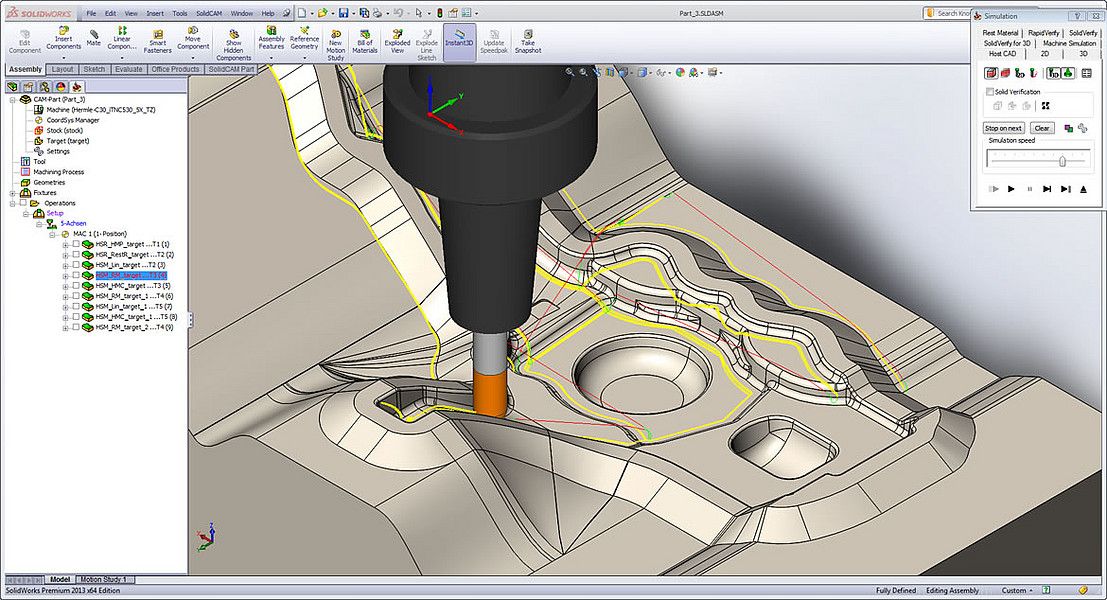Click the table layout icon in Simulation panel
The width and height of the screenshot is (1107, 600).
click(x=1087, y=73)
